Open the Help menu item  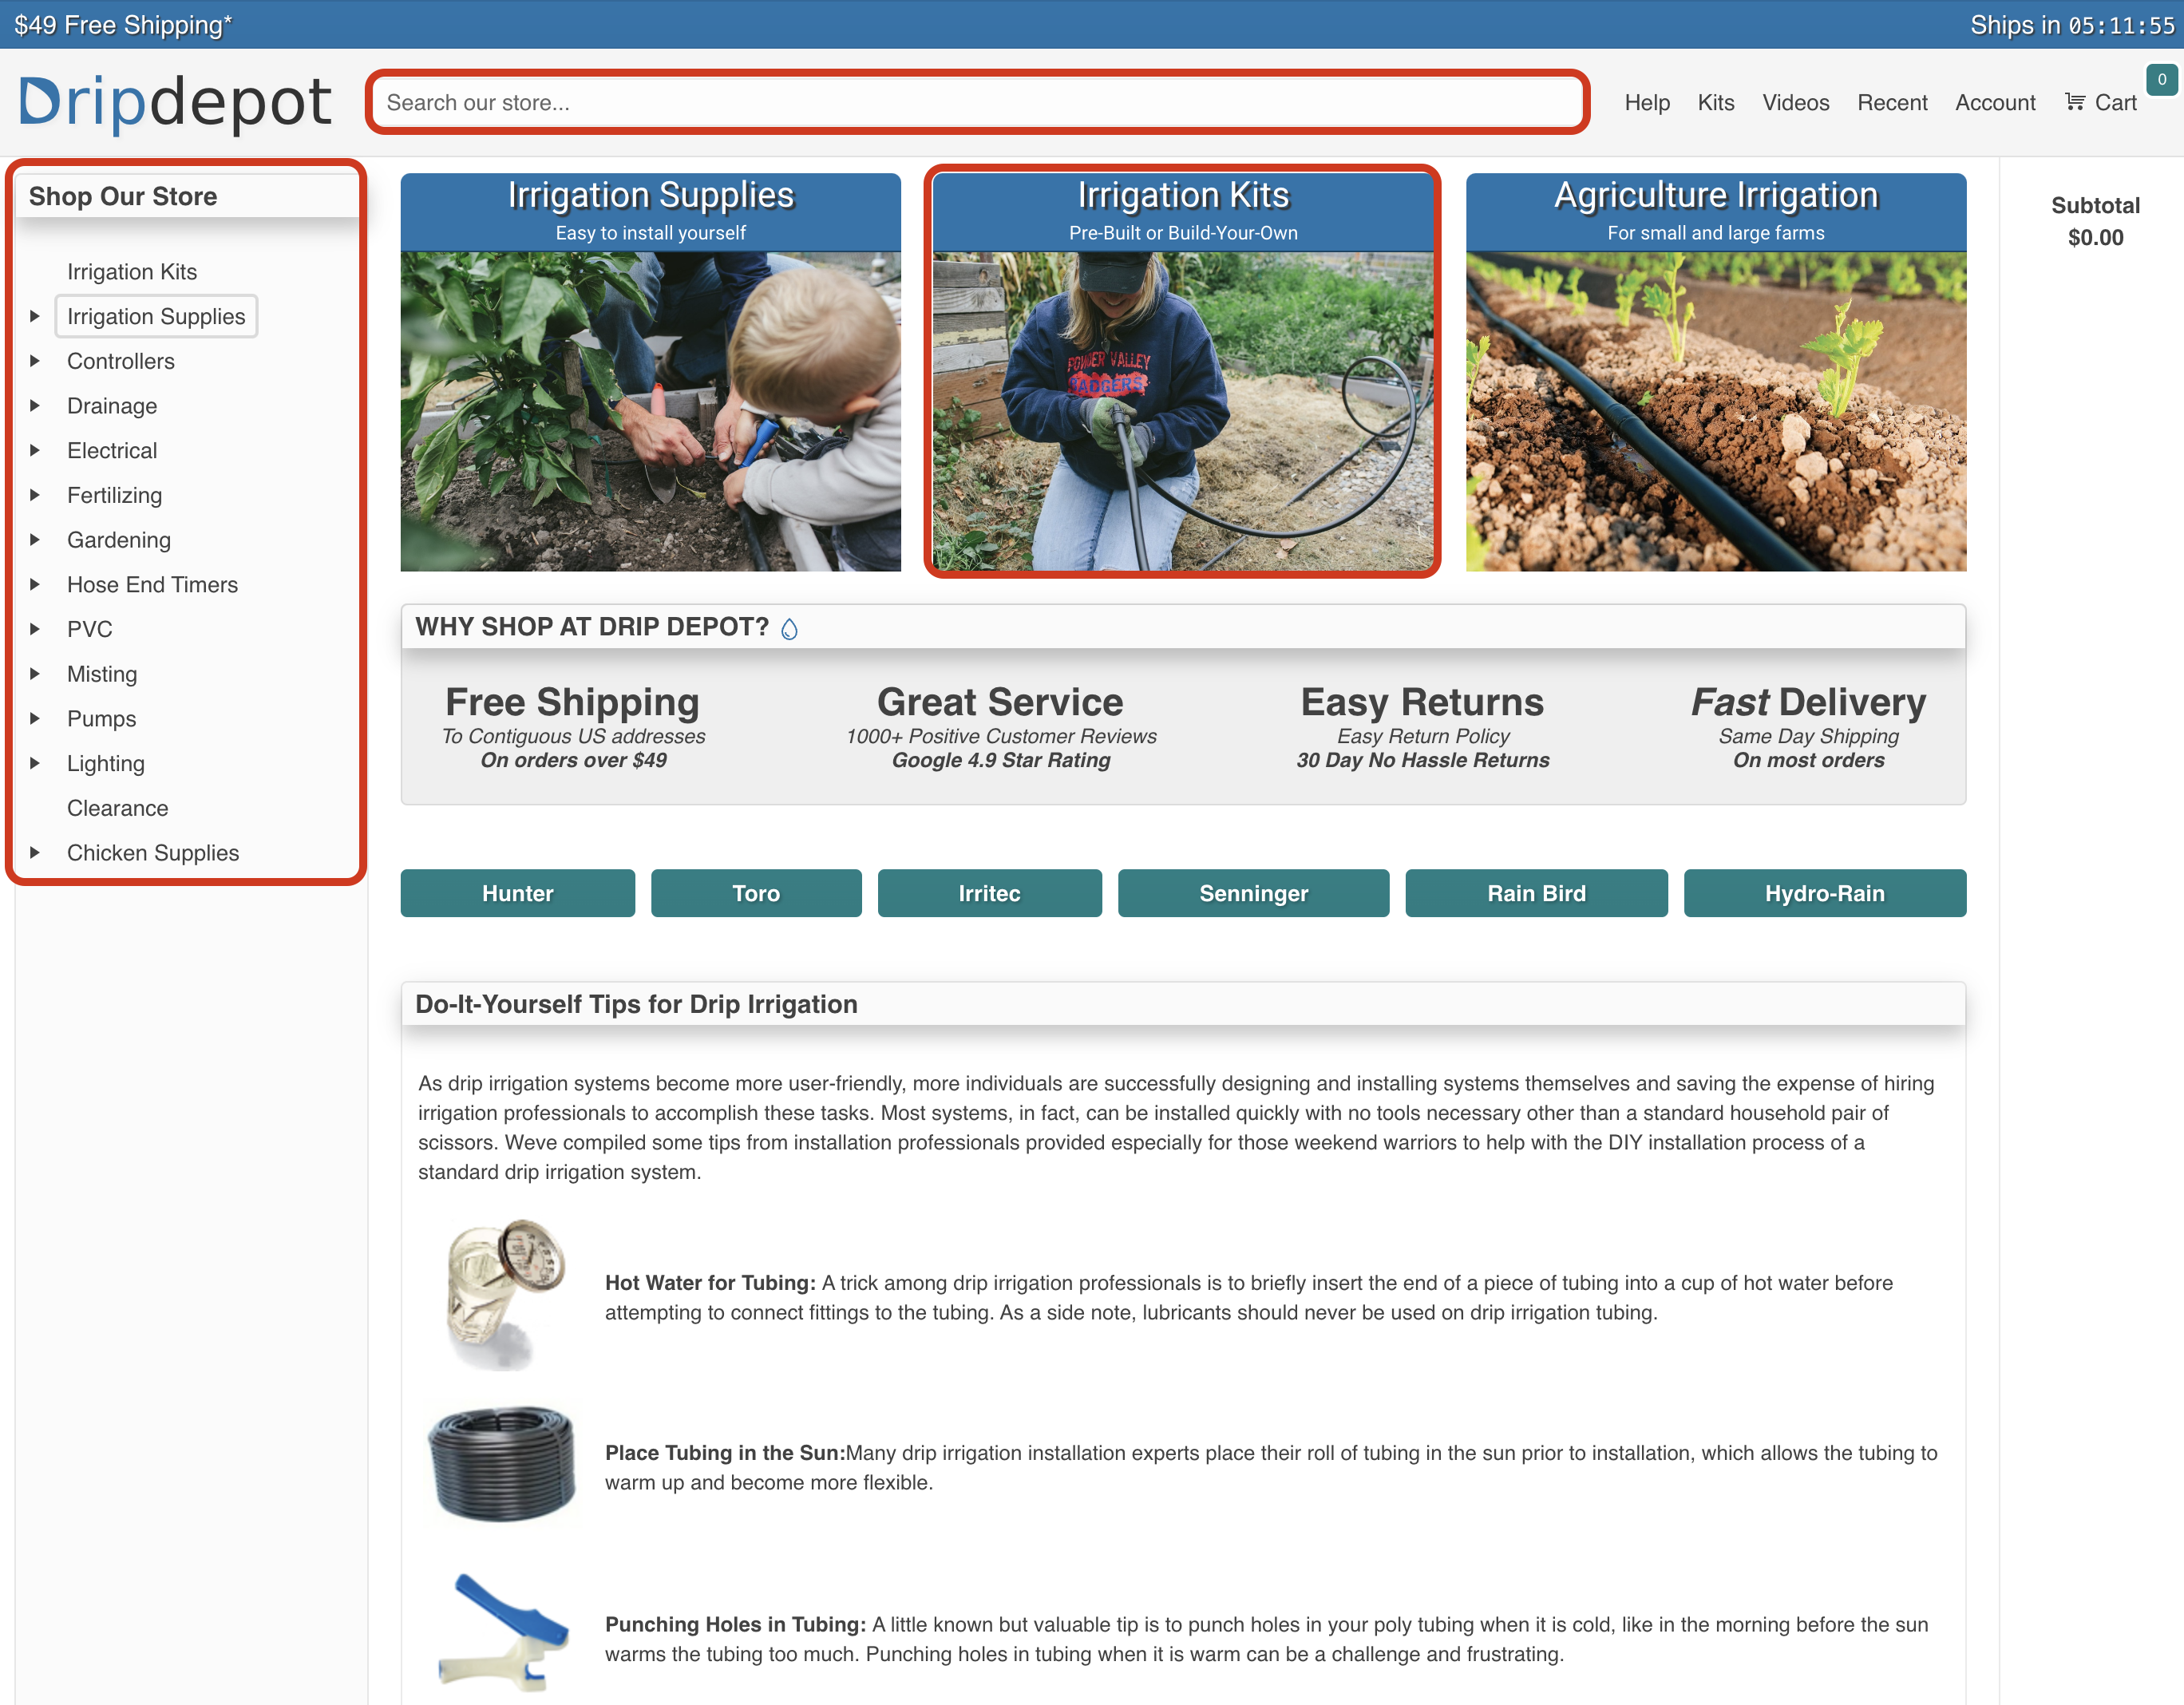(1646, 102)
